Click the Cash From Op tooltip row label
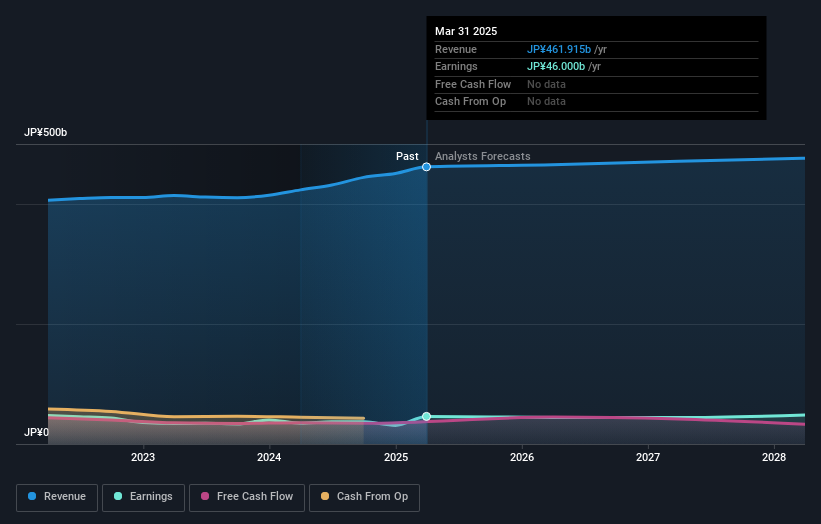 coord(470,102)
